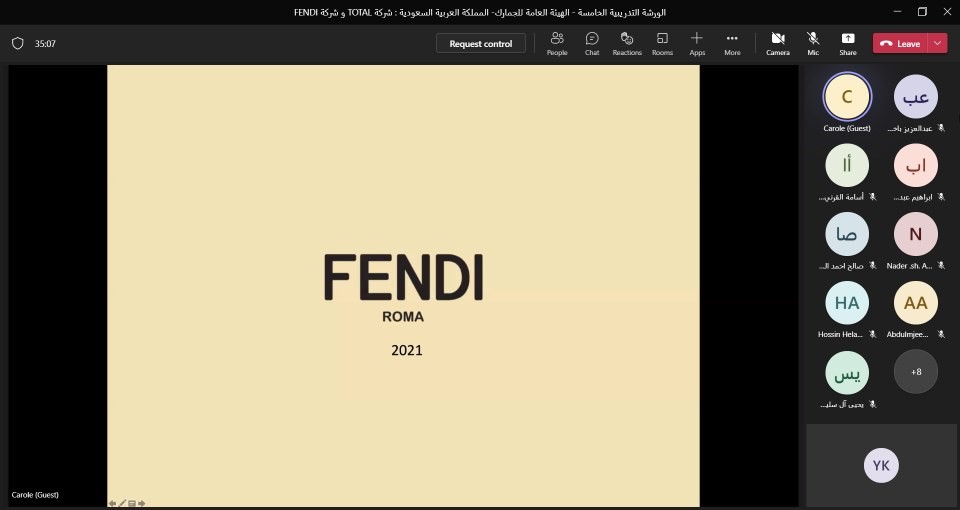Minimize the Teams meeting window

coord(898,12)
